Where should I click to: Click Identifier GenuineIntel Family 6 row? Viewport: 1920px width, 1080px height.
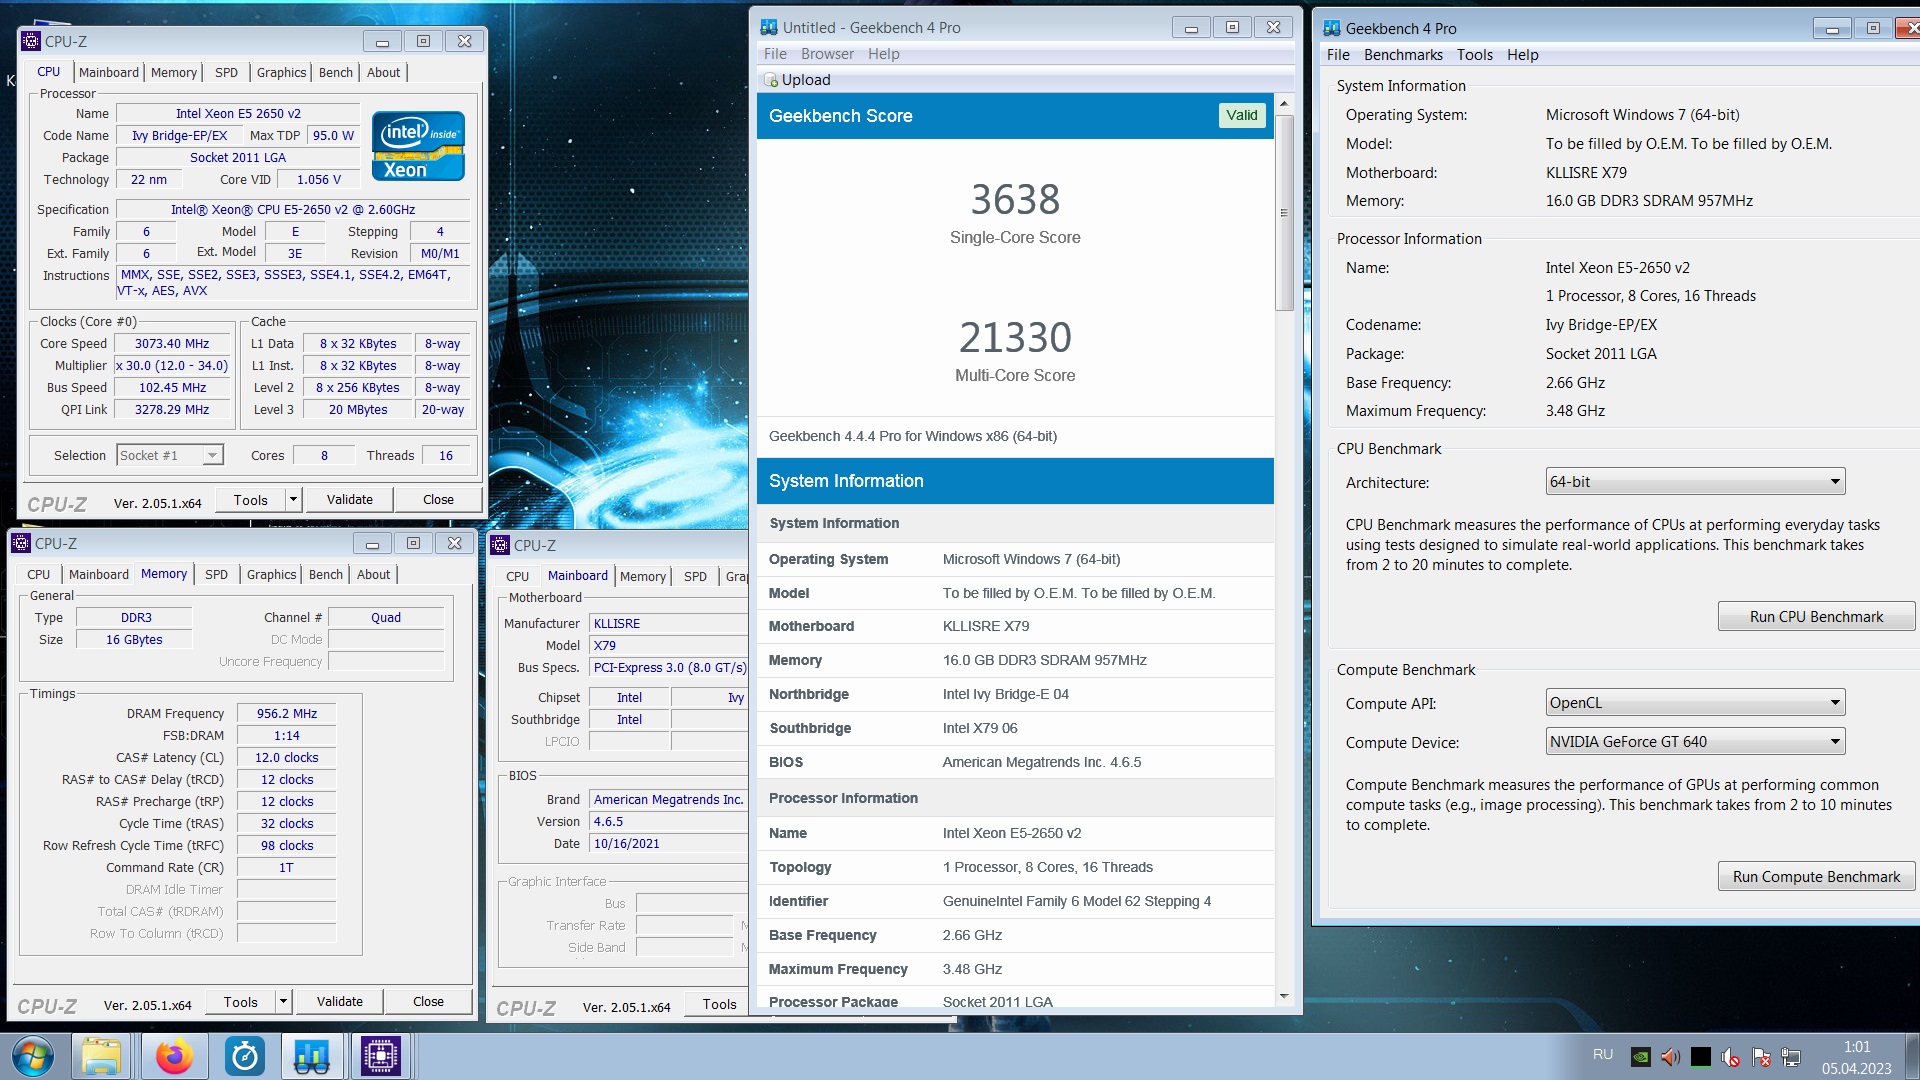coord(1015,901)
